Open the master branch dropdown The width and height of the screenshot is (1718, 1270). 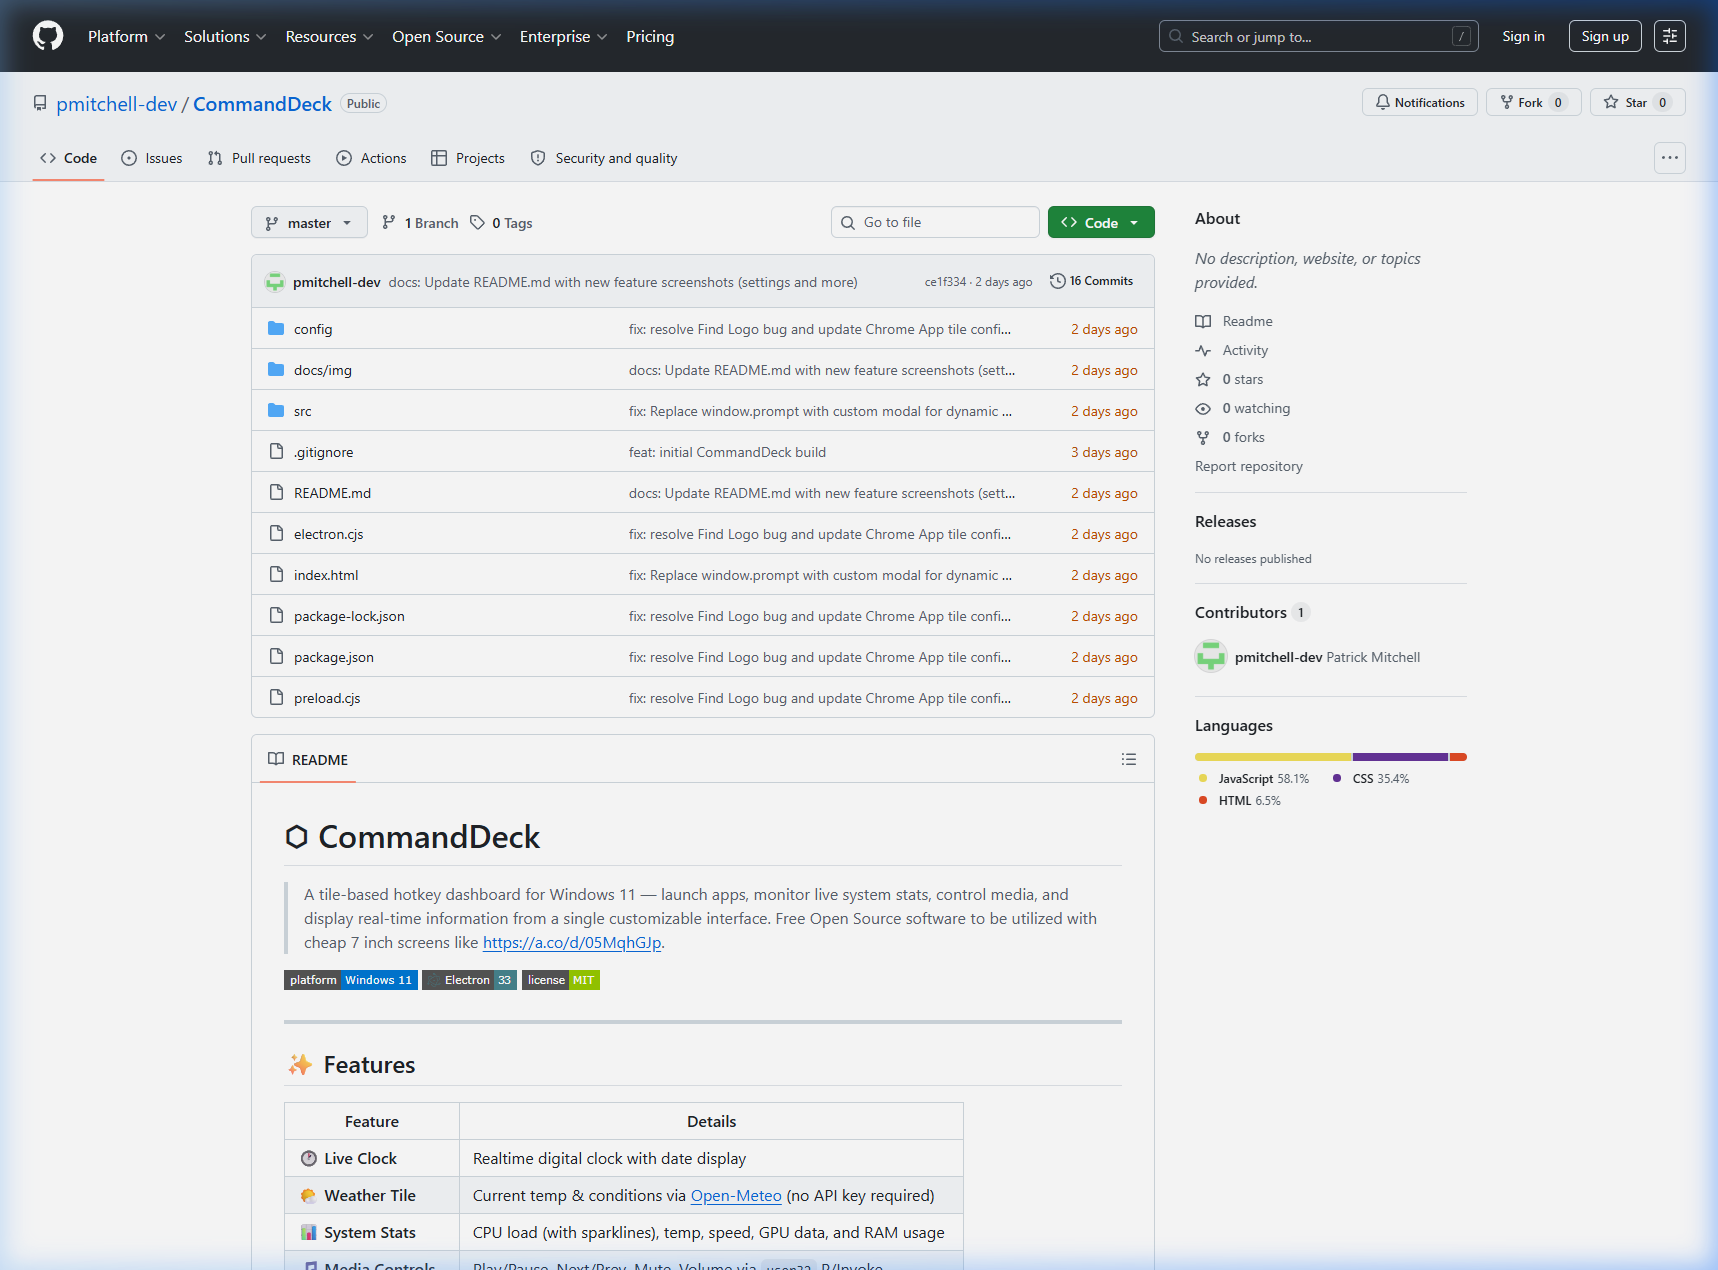309,222
